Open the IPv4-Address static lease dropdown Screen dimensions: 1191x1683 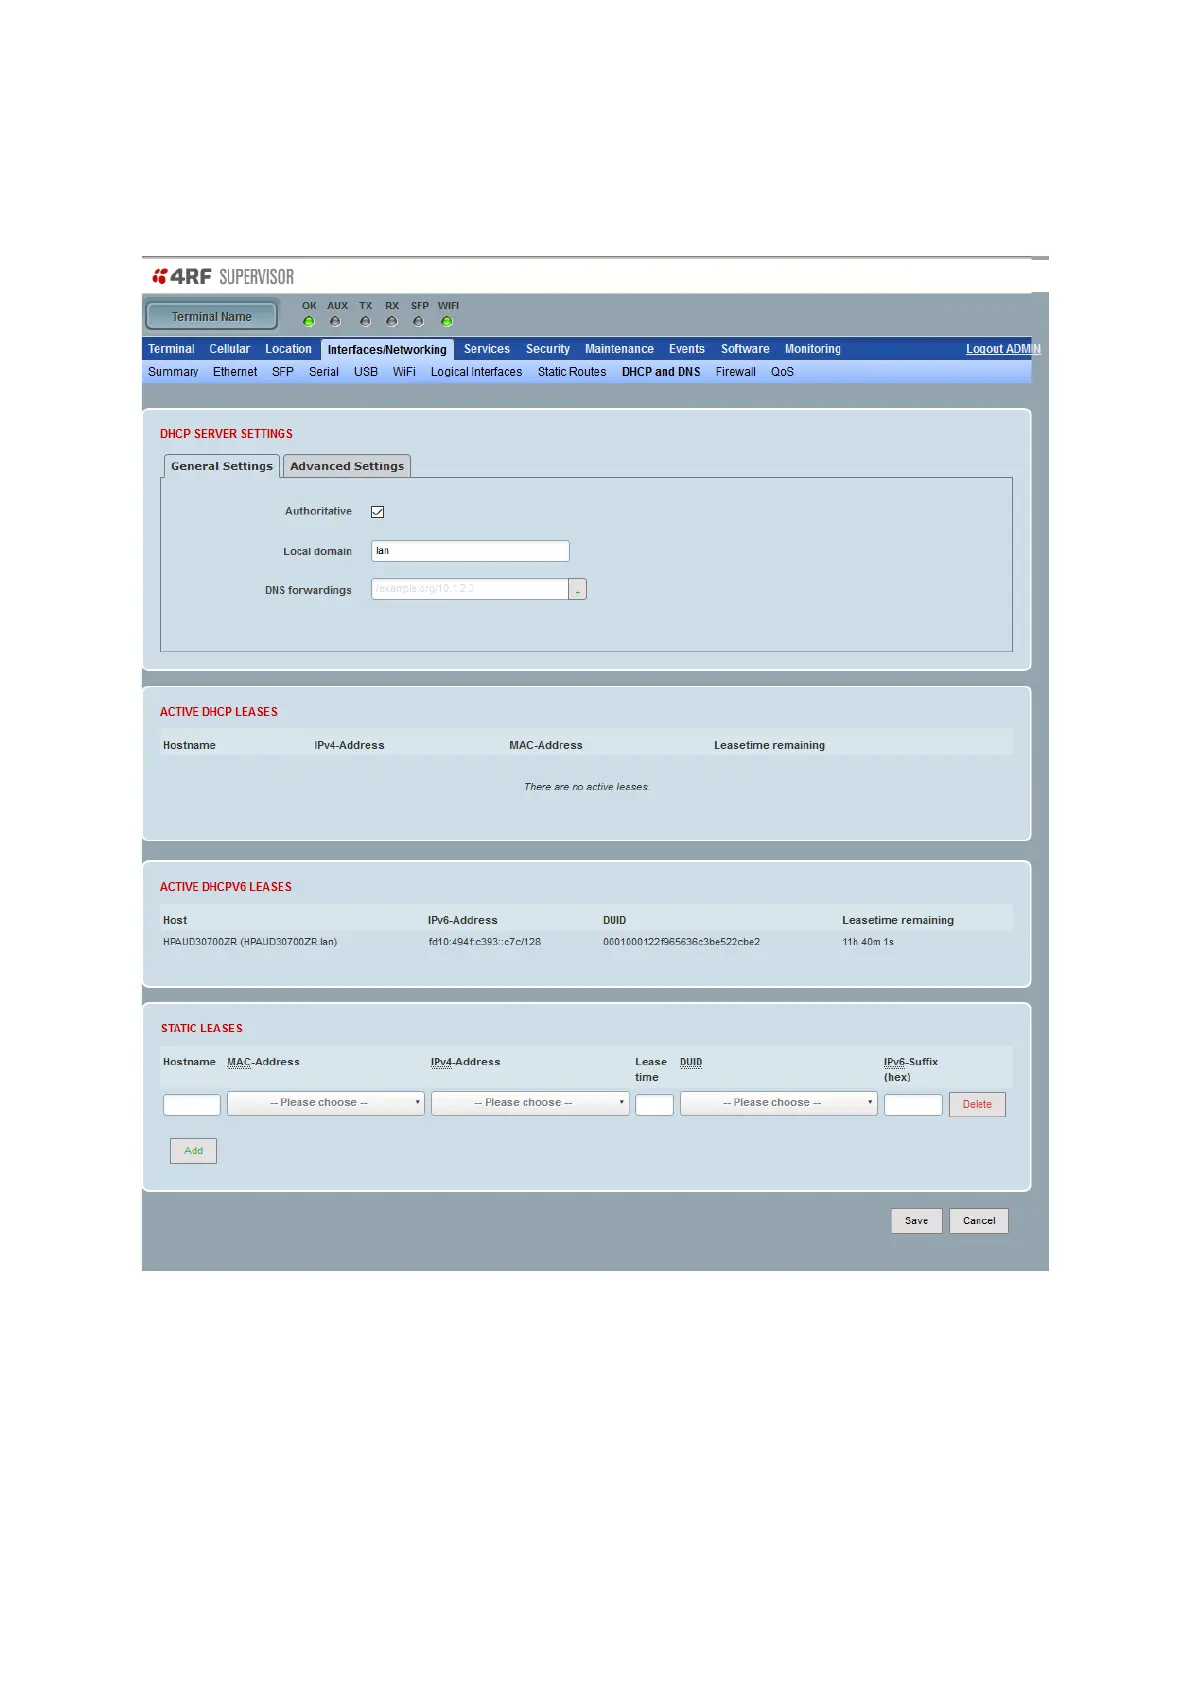point(530,1103)
